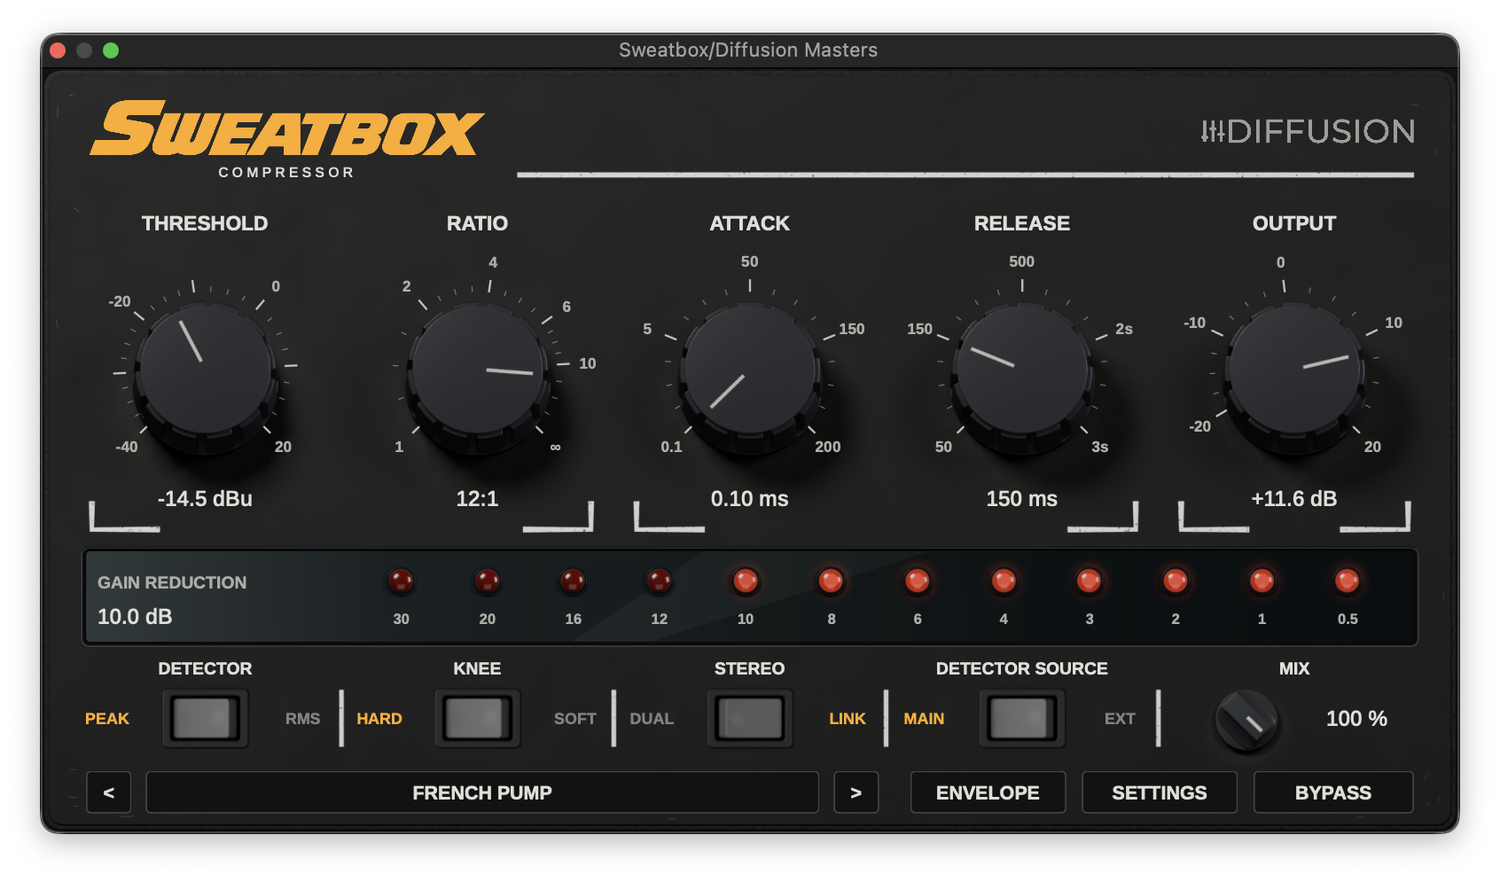Click the 0.5 dB gain reduction LED

(1347, 581)
